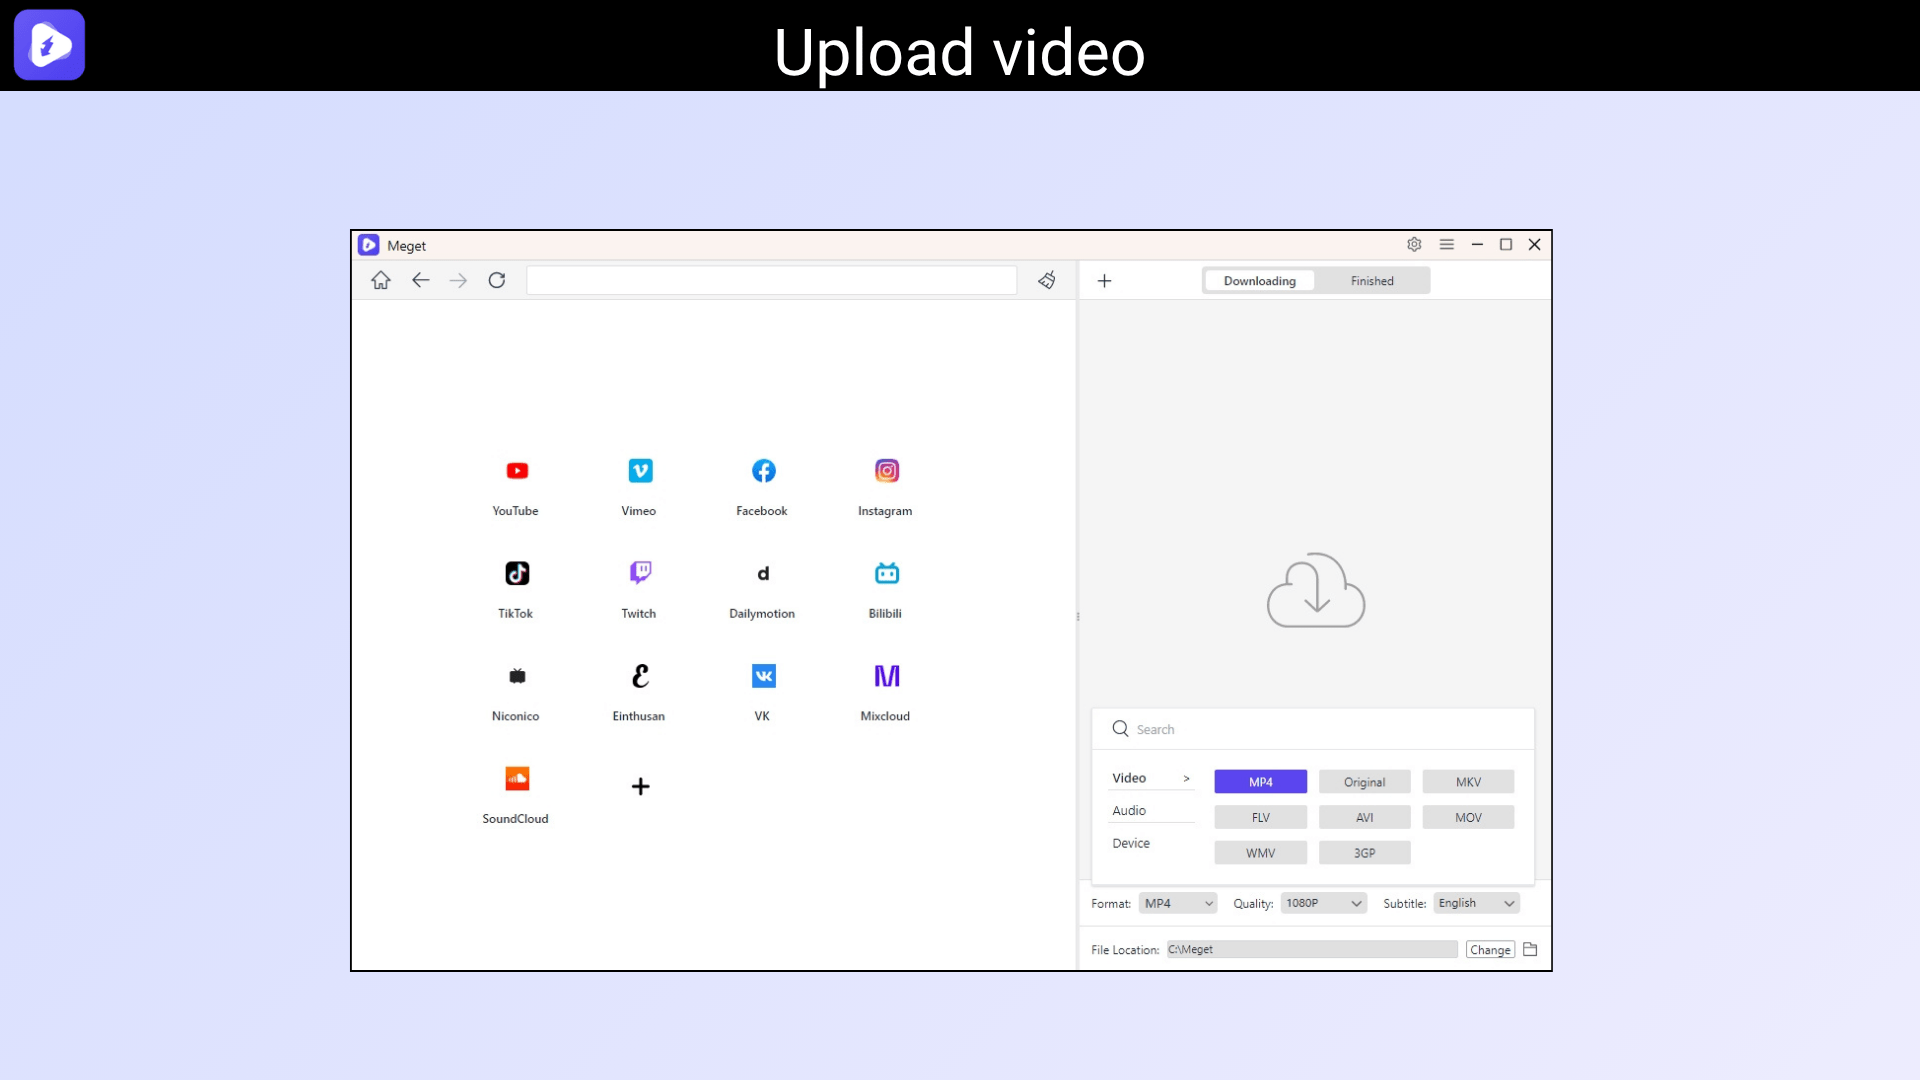Choose the MKV format option
Screen dimensions: 1920x1080
[1468, 782]
